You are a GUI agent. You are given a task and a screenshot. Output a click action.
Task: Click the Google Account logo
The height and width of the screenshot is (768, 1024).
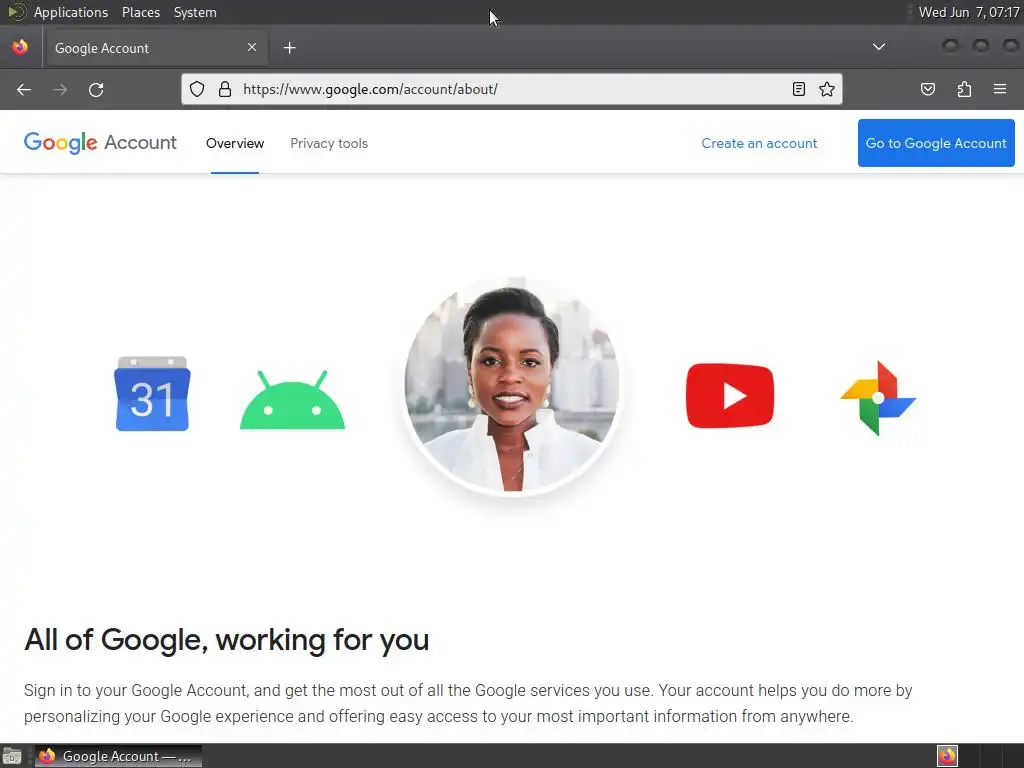click(x=100, y=142)
